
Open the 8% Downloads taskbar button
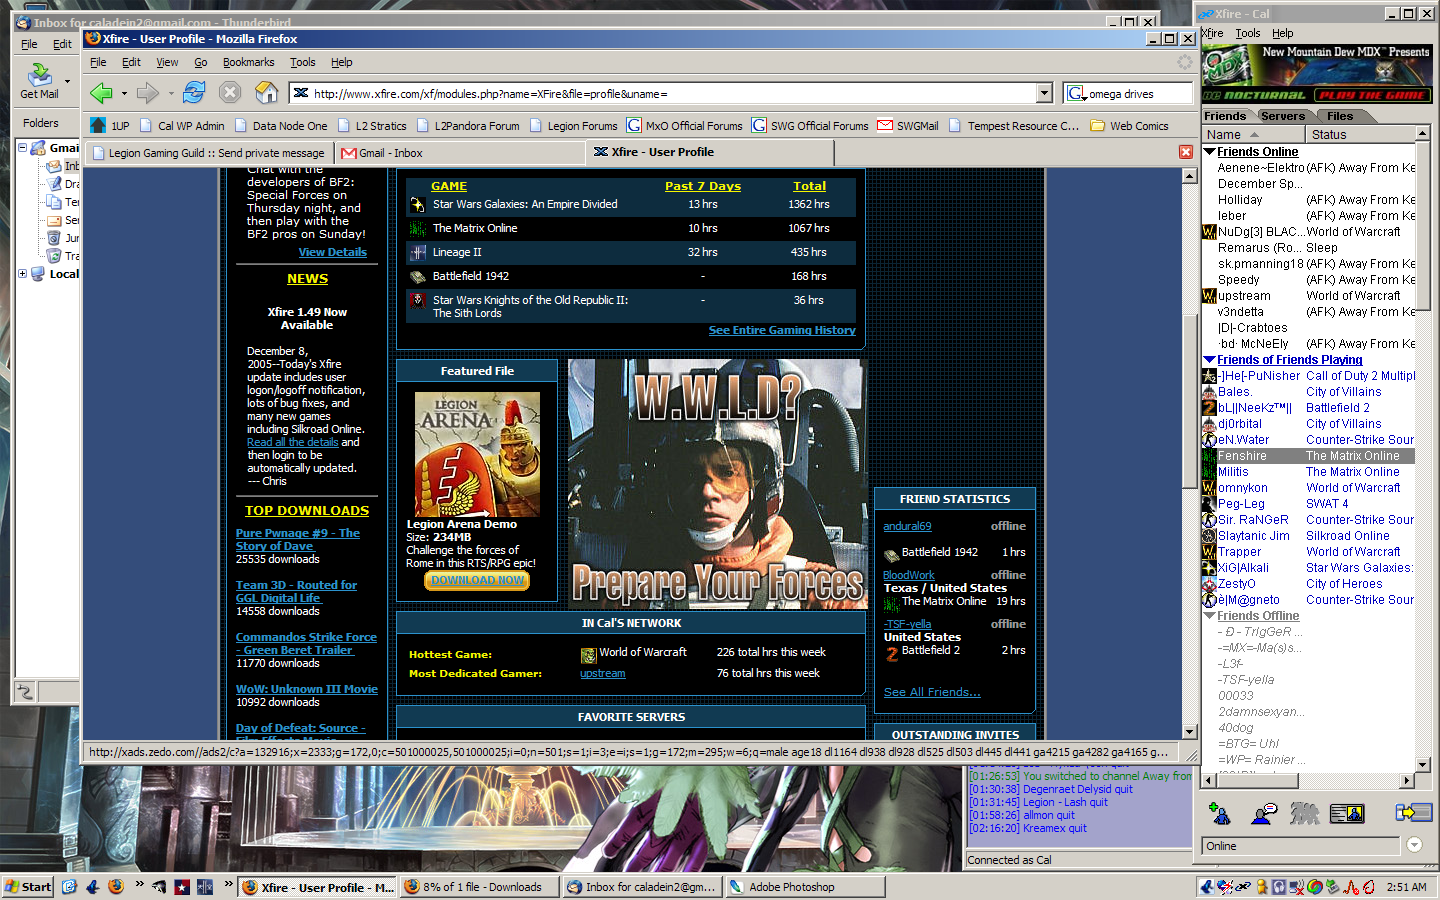point(478,886)
